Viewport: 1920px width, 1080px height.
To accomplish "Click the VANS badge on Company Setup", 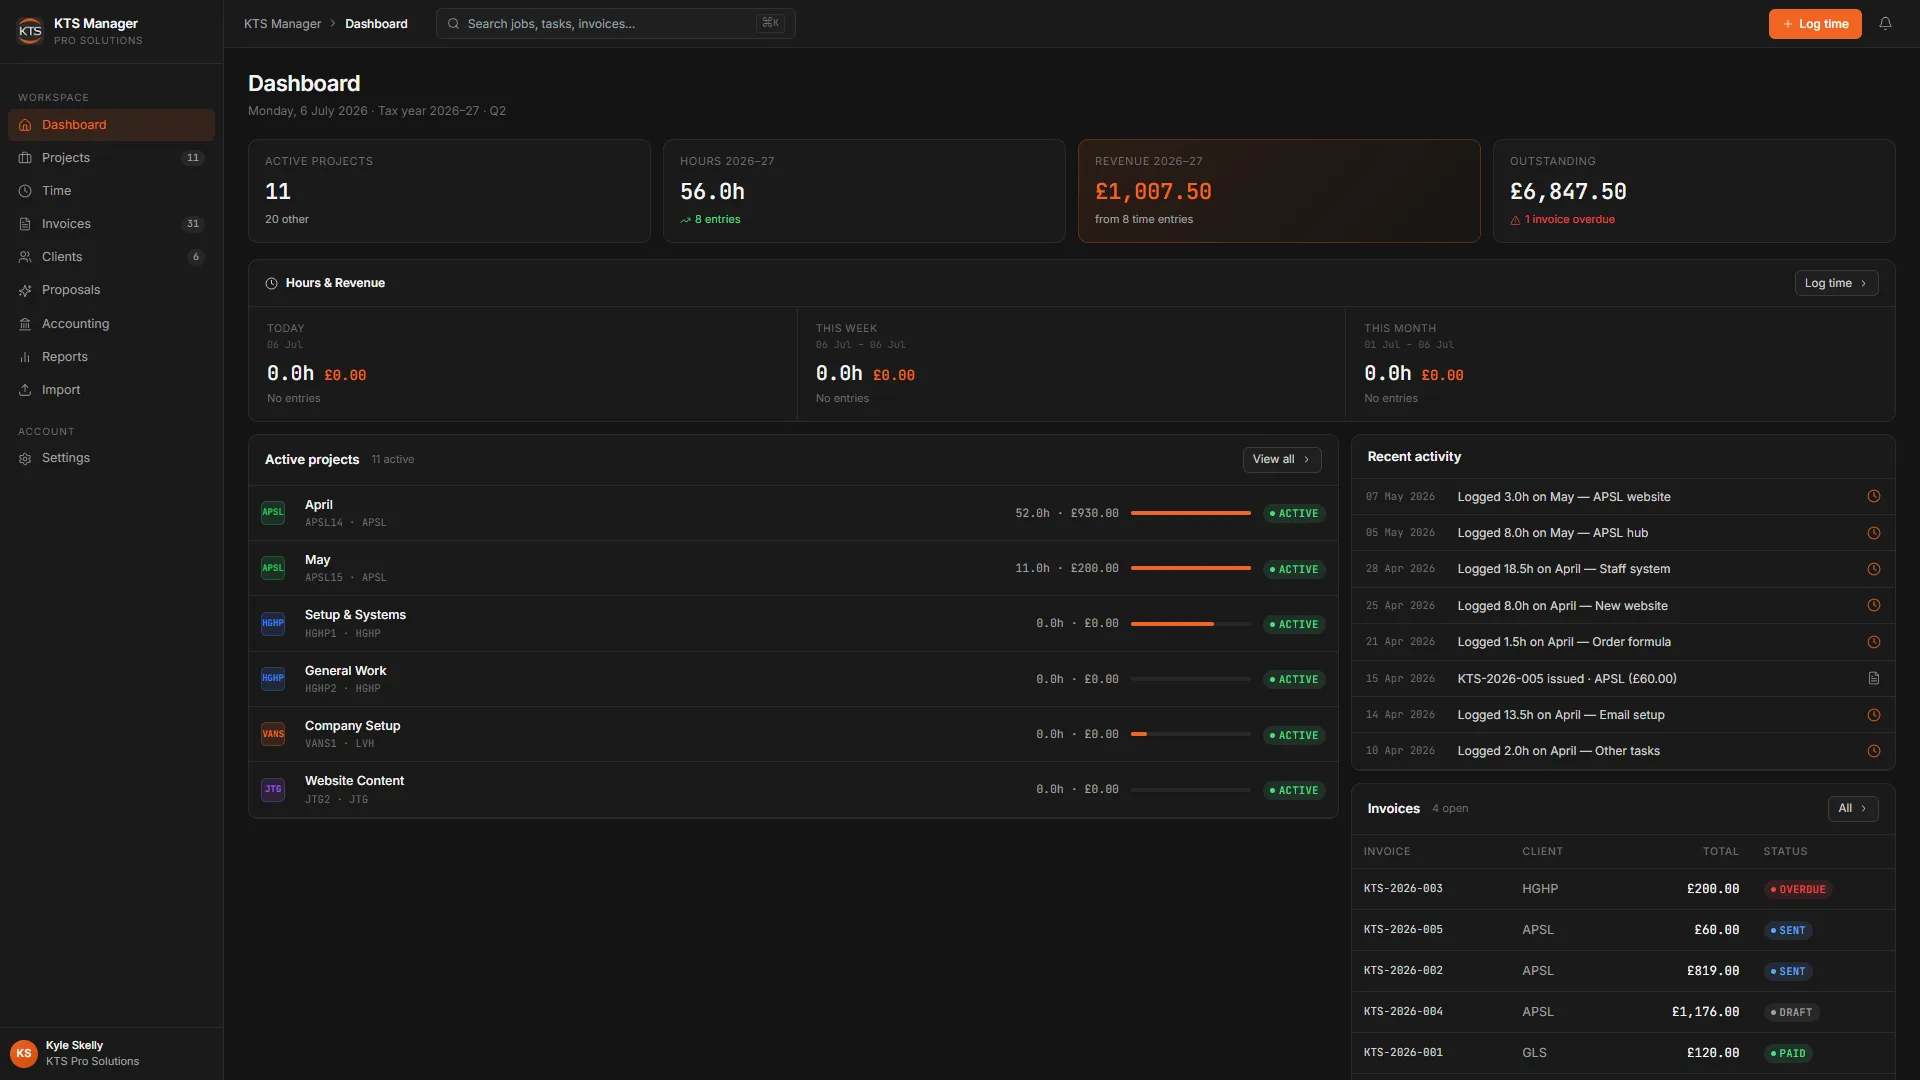I will tap(273, 734).
